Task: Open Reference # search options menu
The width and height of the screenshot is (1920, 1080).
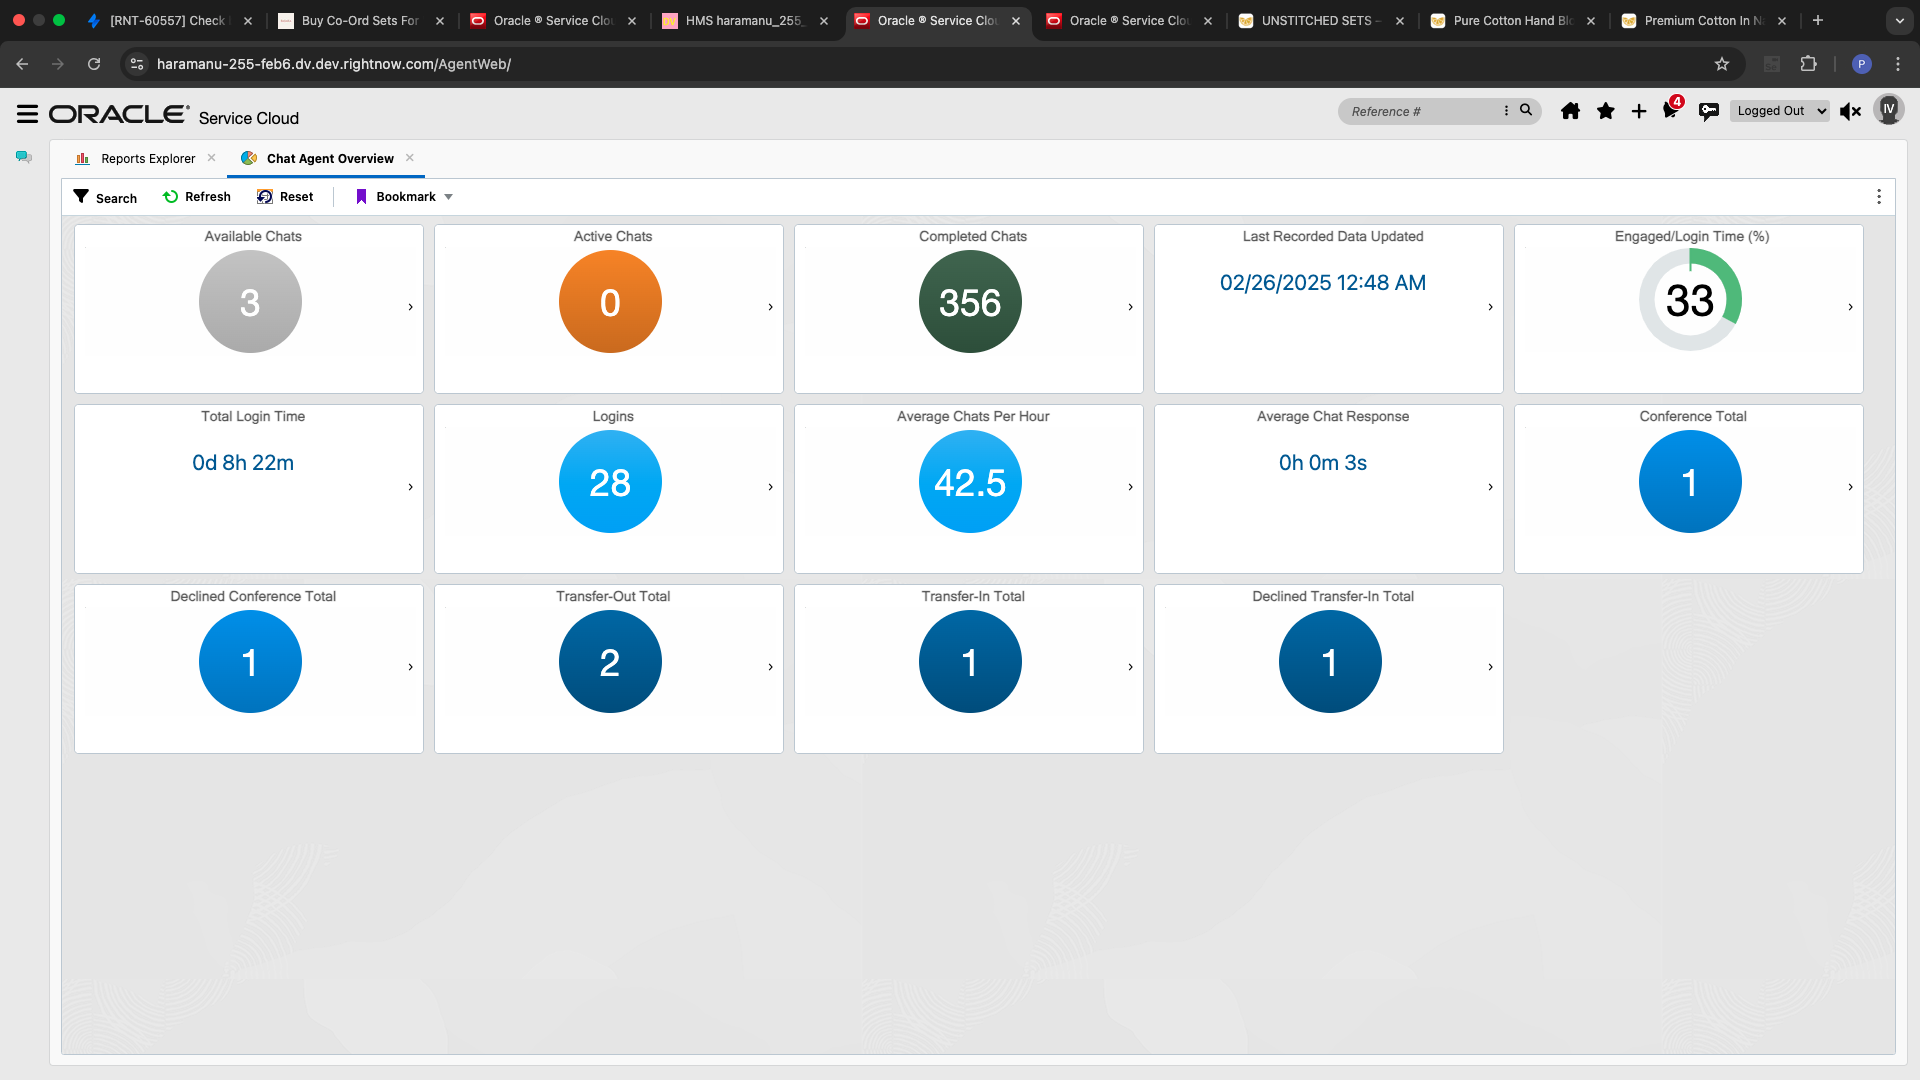Action: coord(1506,111)
